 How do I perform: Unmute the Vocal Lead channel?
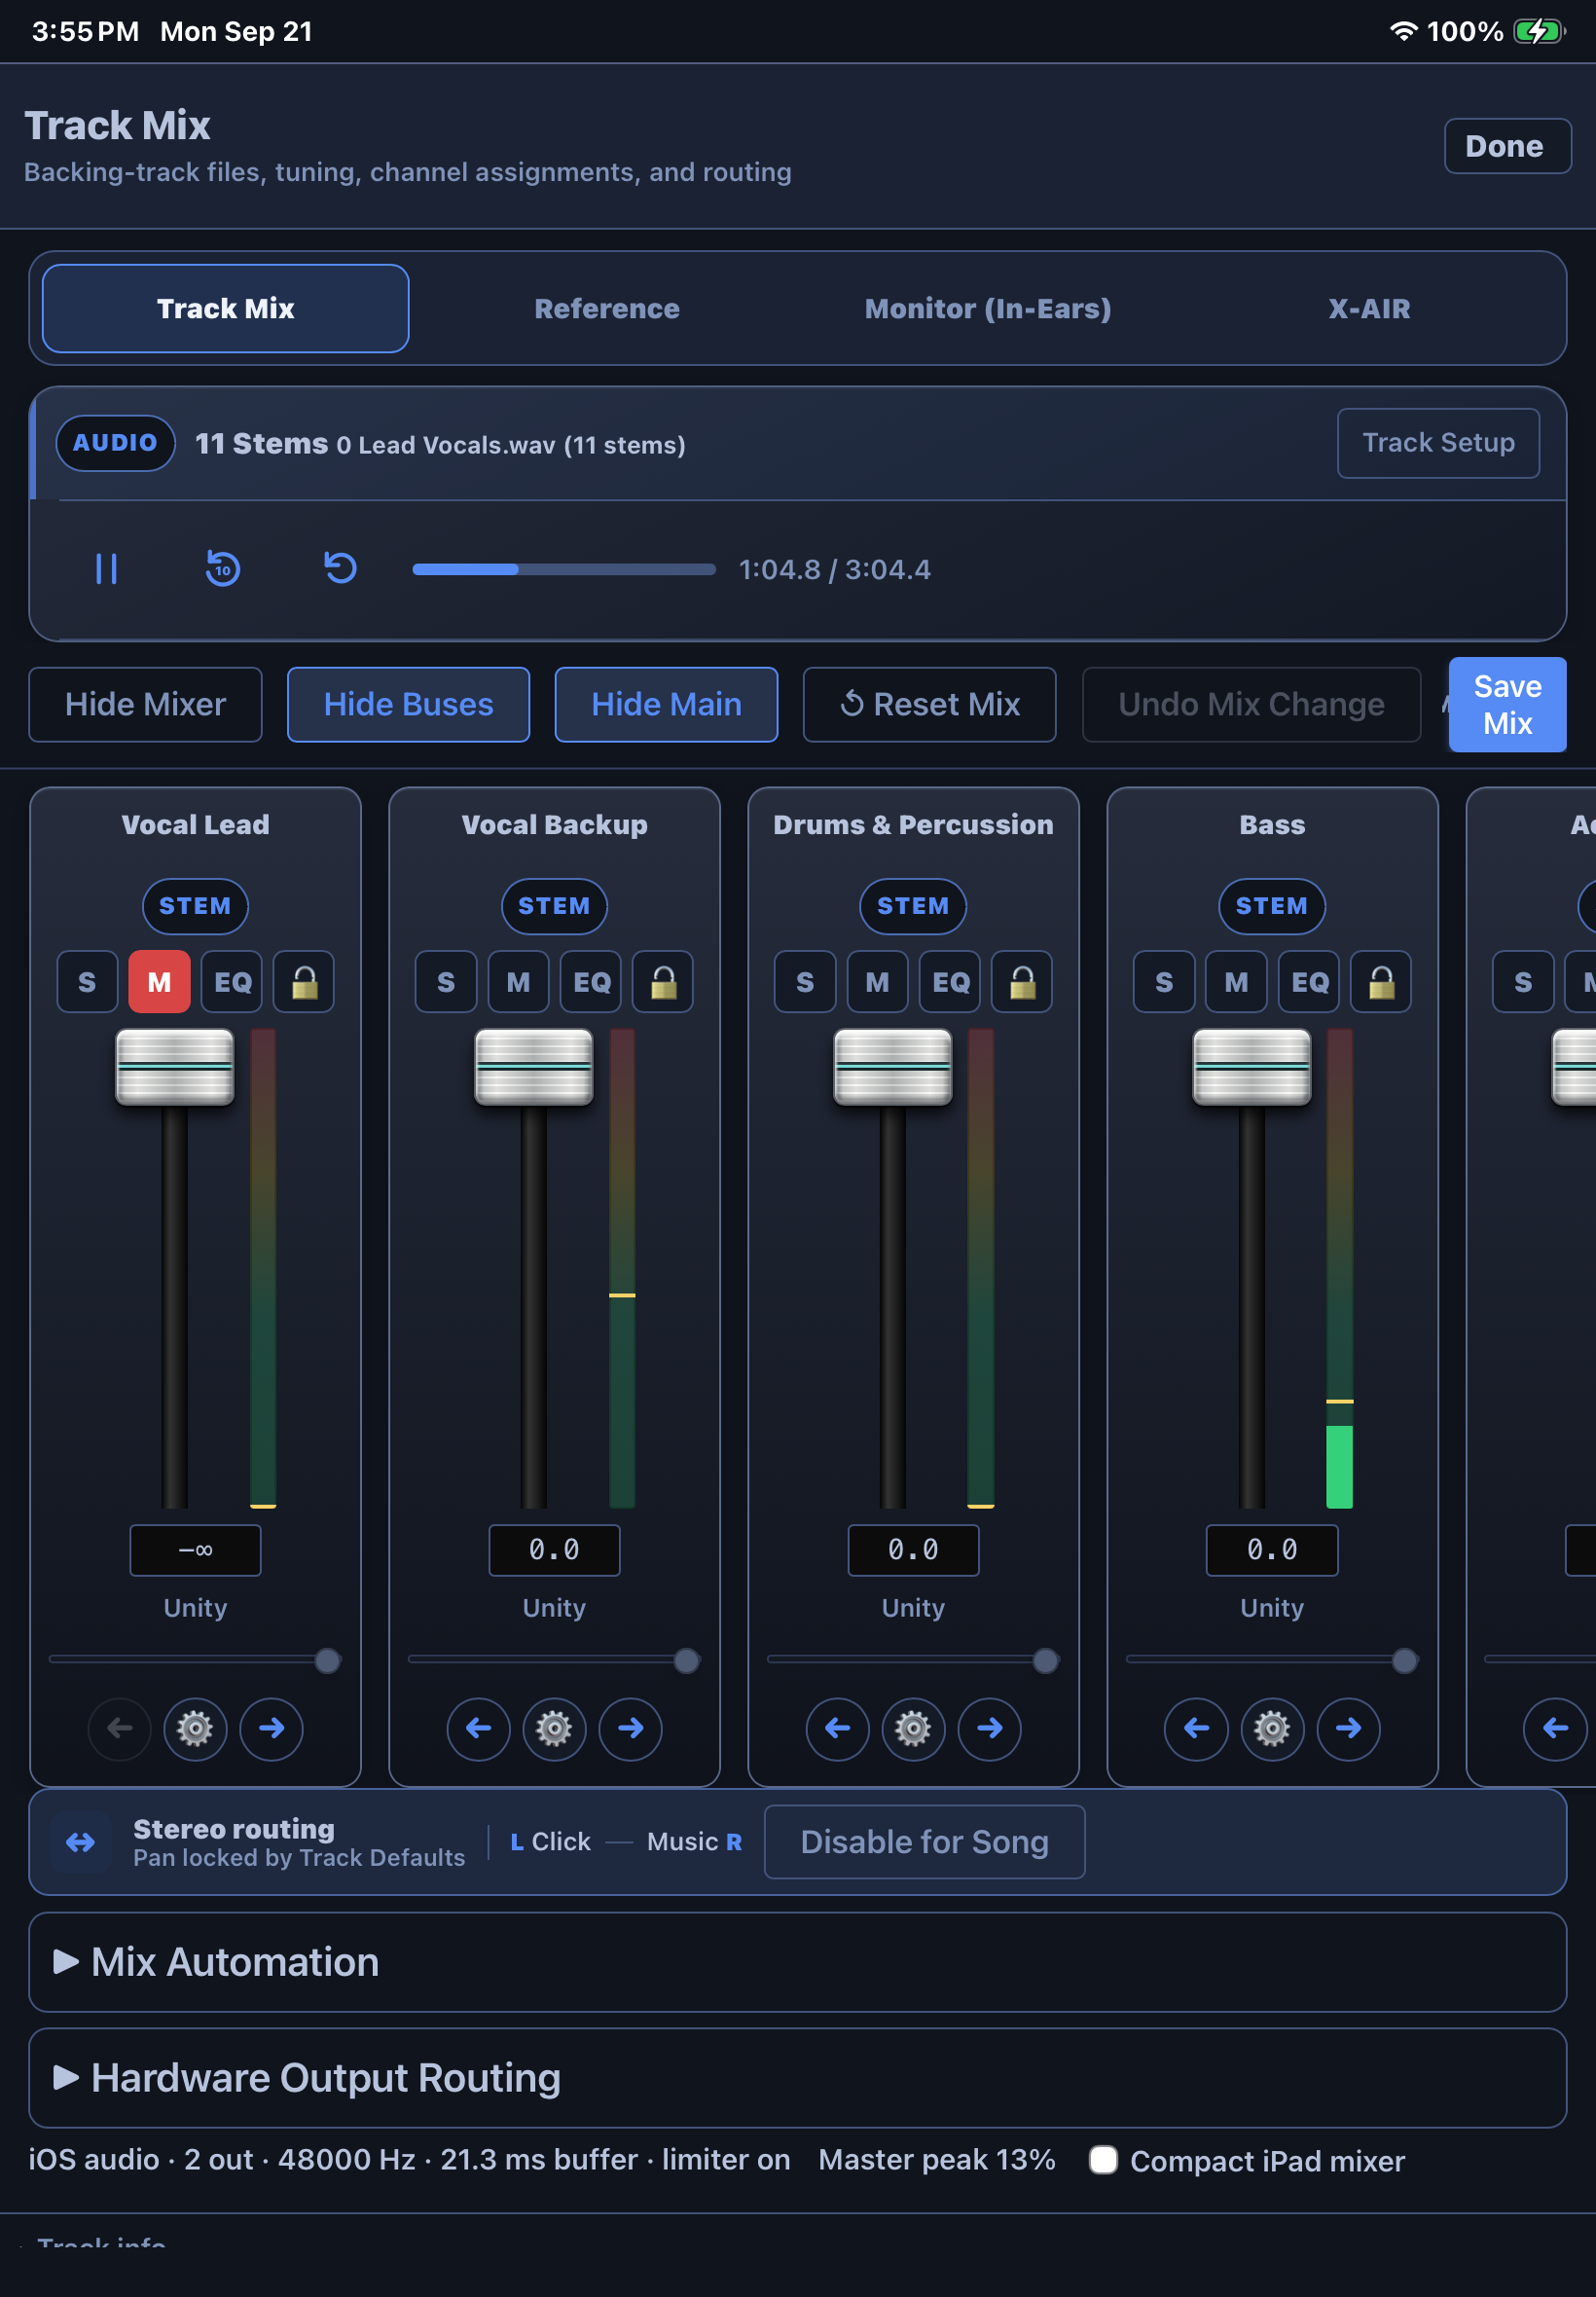click(159, 982)
